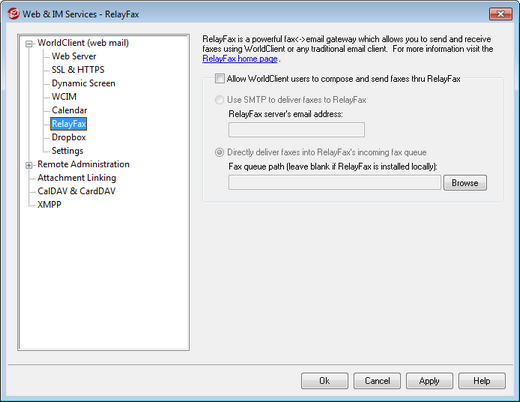Viewport: 520px width, 402px height.
Task: Enable Allow WorldClient users to send faxes checkbox
Action: (x=220, y=79)
